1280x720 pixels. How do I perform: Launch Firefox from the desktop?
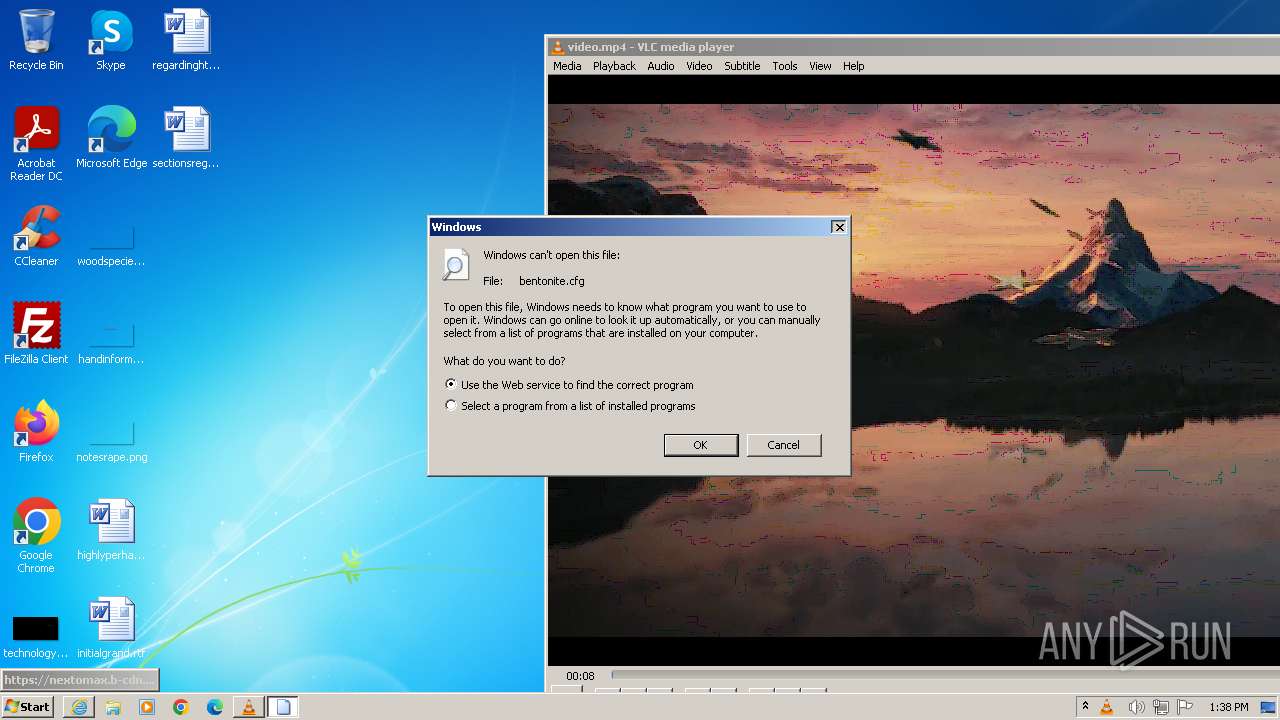click(36, 432)
